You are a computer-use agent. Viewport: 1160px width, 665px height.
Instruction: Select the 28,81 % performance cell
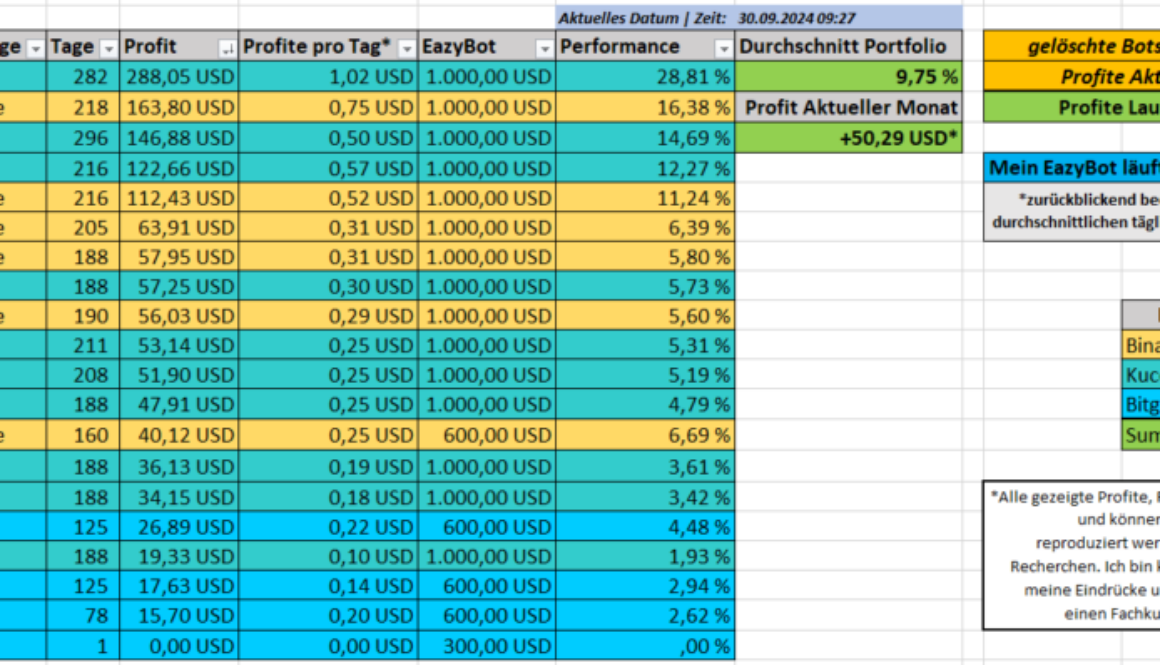tap(645, 77)
